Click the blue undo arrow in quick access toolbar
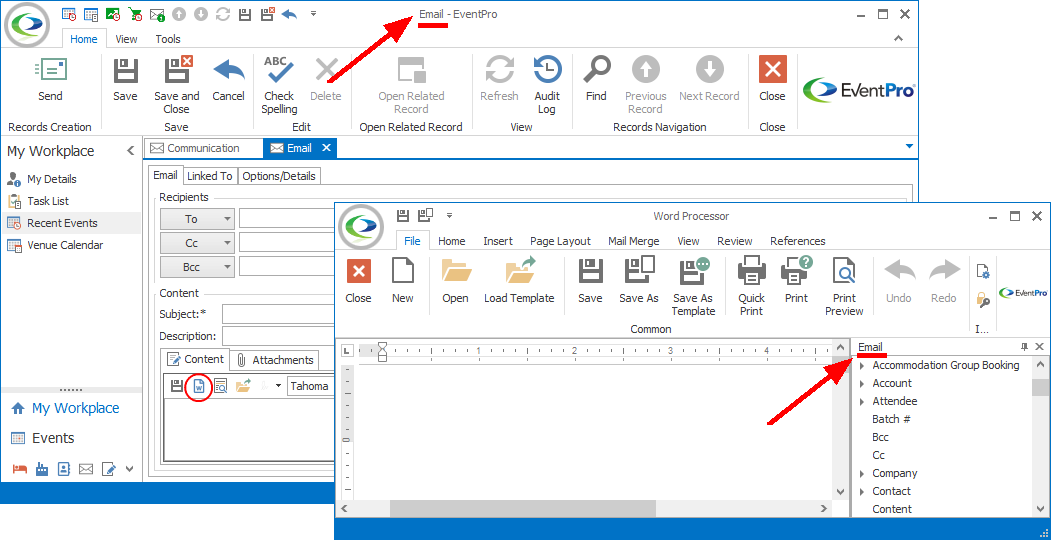1051x540 pixels. point(290,13)
